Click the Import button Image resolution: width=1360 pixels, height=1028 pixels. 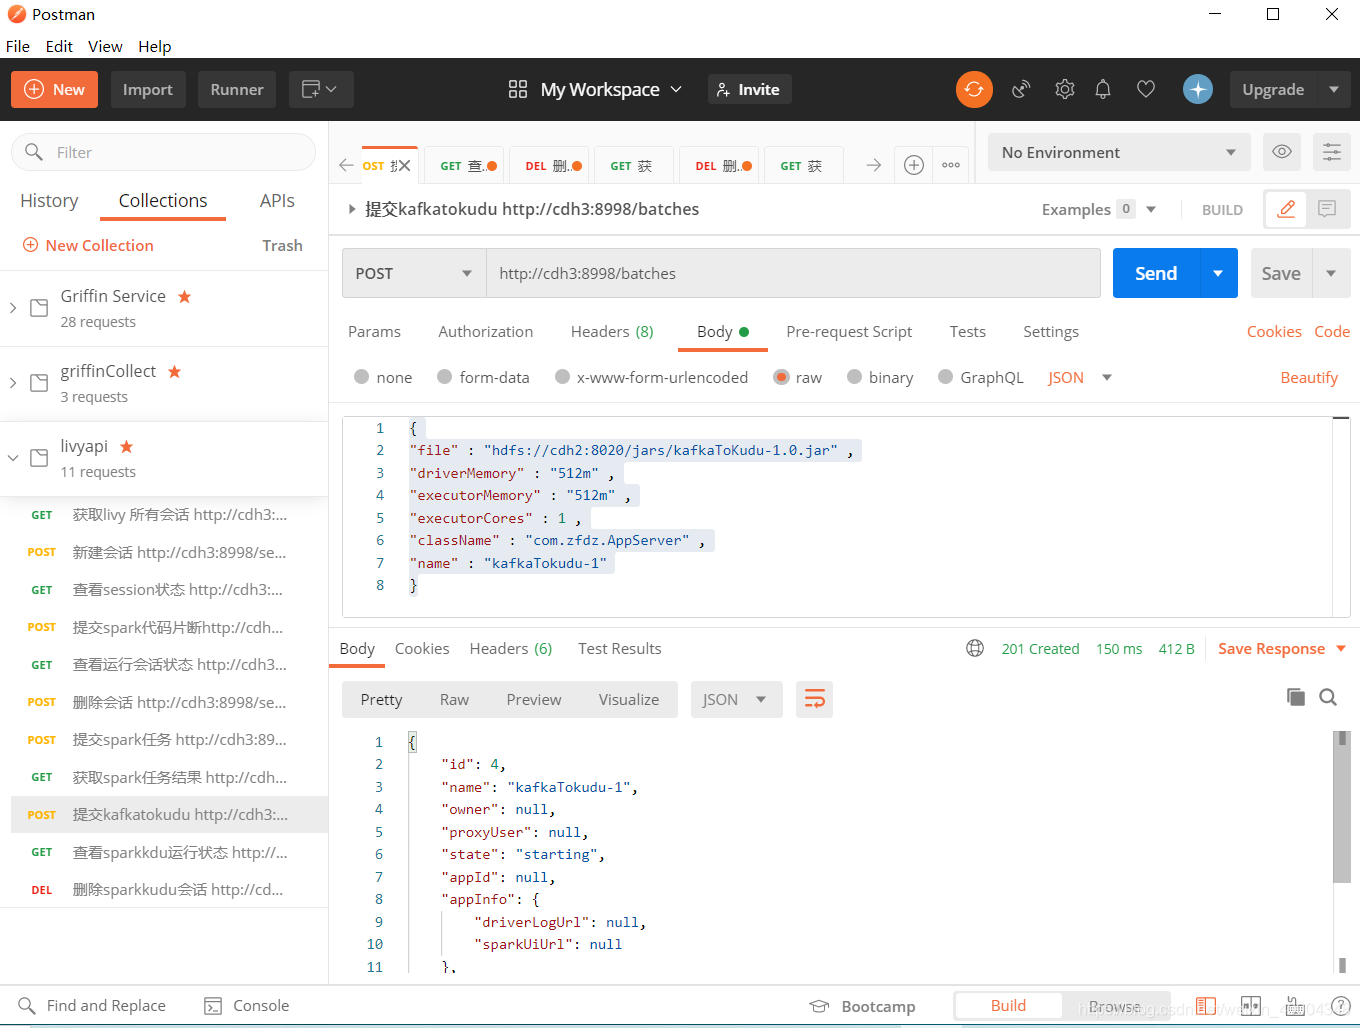click(x=148, y=89)
